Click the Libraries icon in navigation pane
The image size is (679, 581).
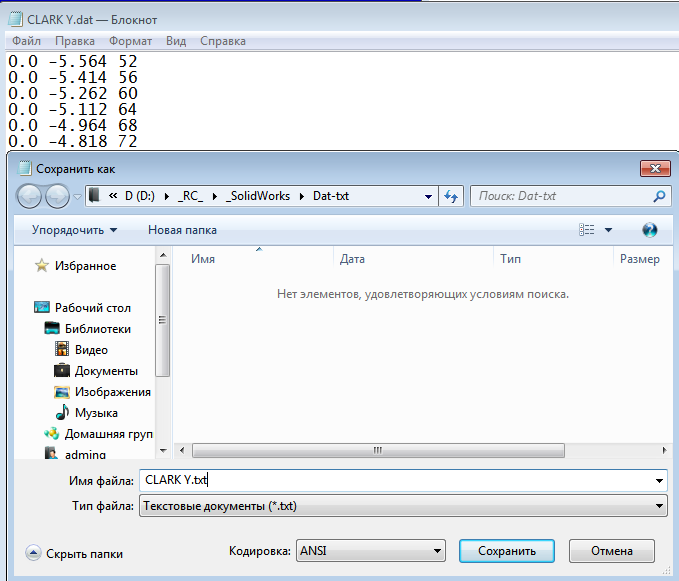pos(52,328)
